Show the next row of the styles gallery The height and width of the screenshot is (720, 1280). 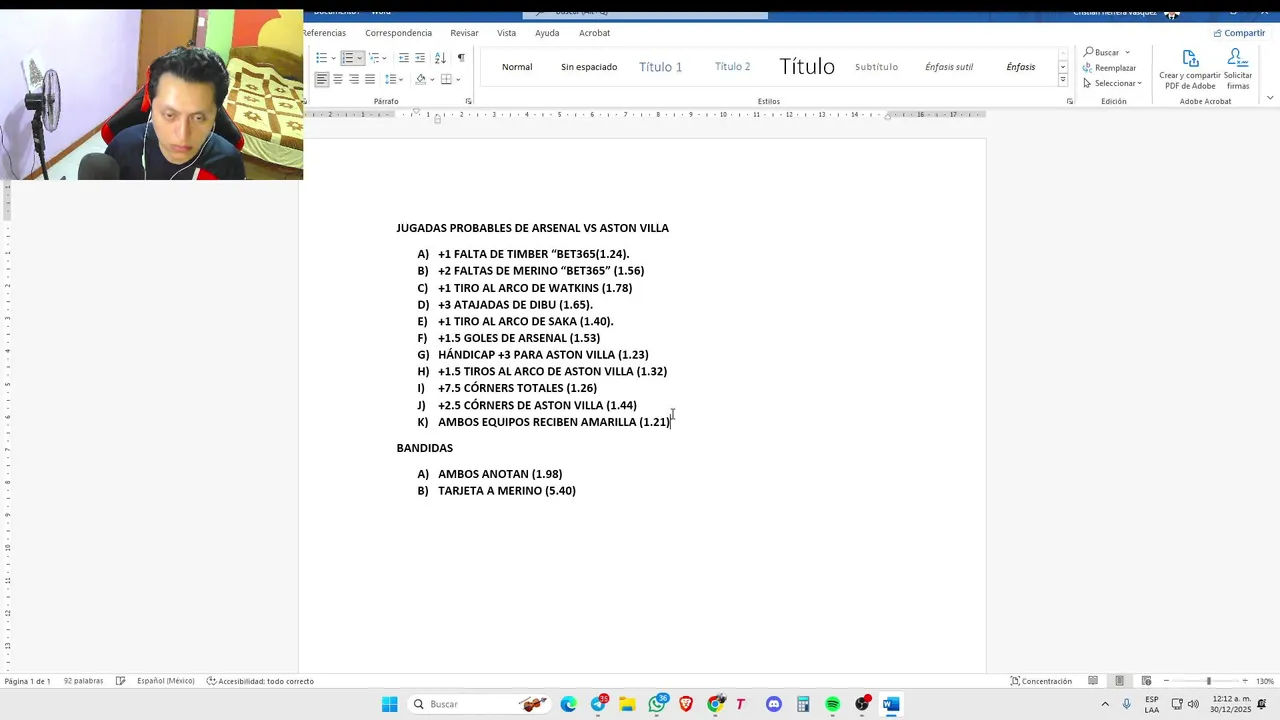click(x=1063, y=67)
